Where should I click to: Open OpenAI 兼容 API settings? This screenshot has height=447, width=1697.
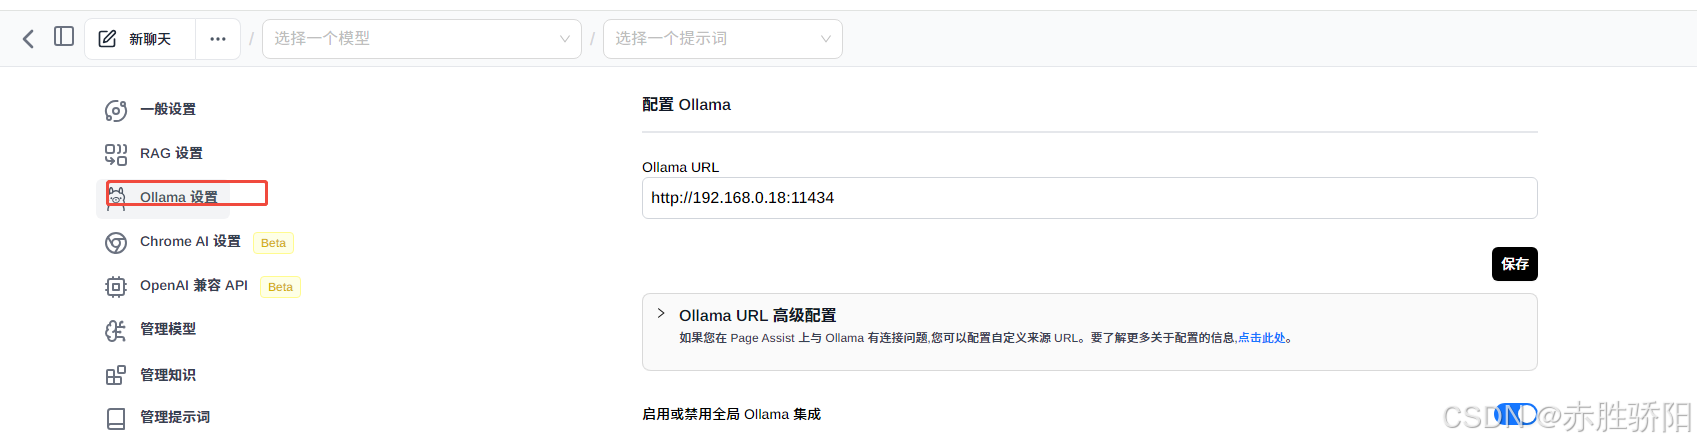pos(194,285)
